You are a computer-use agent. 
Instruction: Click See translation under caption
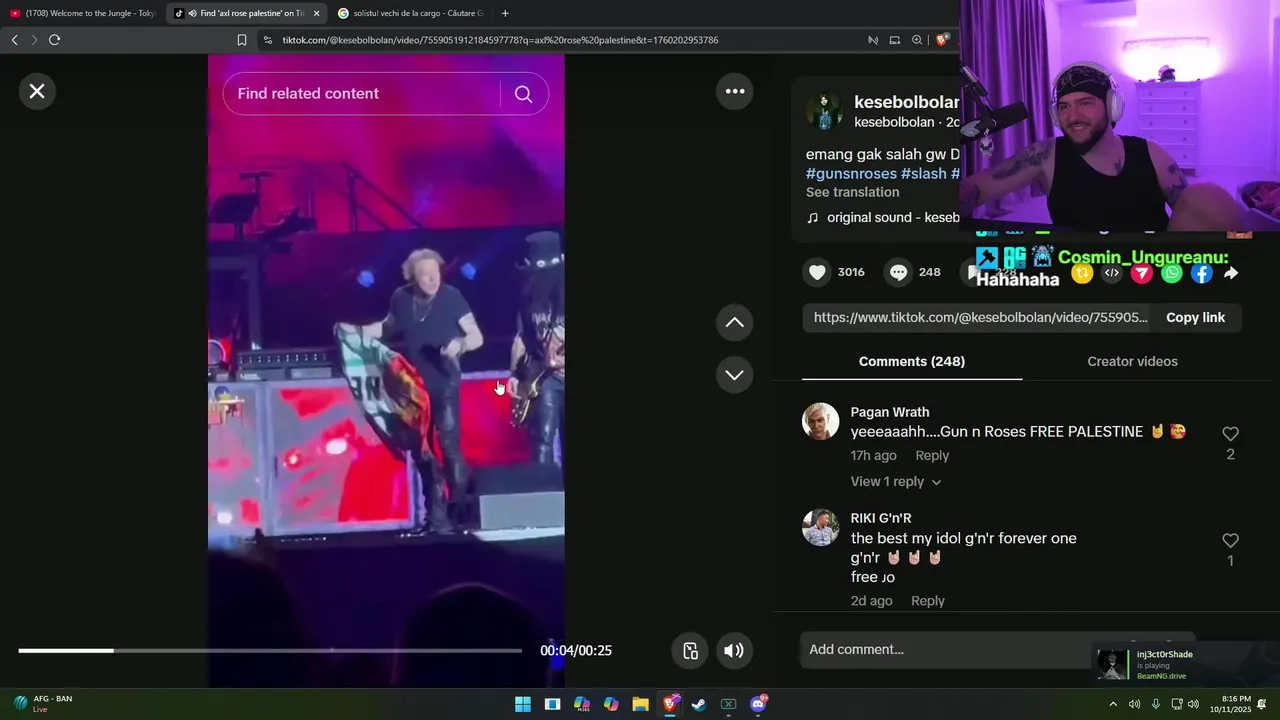[x=852, y=192]
